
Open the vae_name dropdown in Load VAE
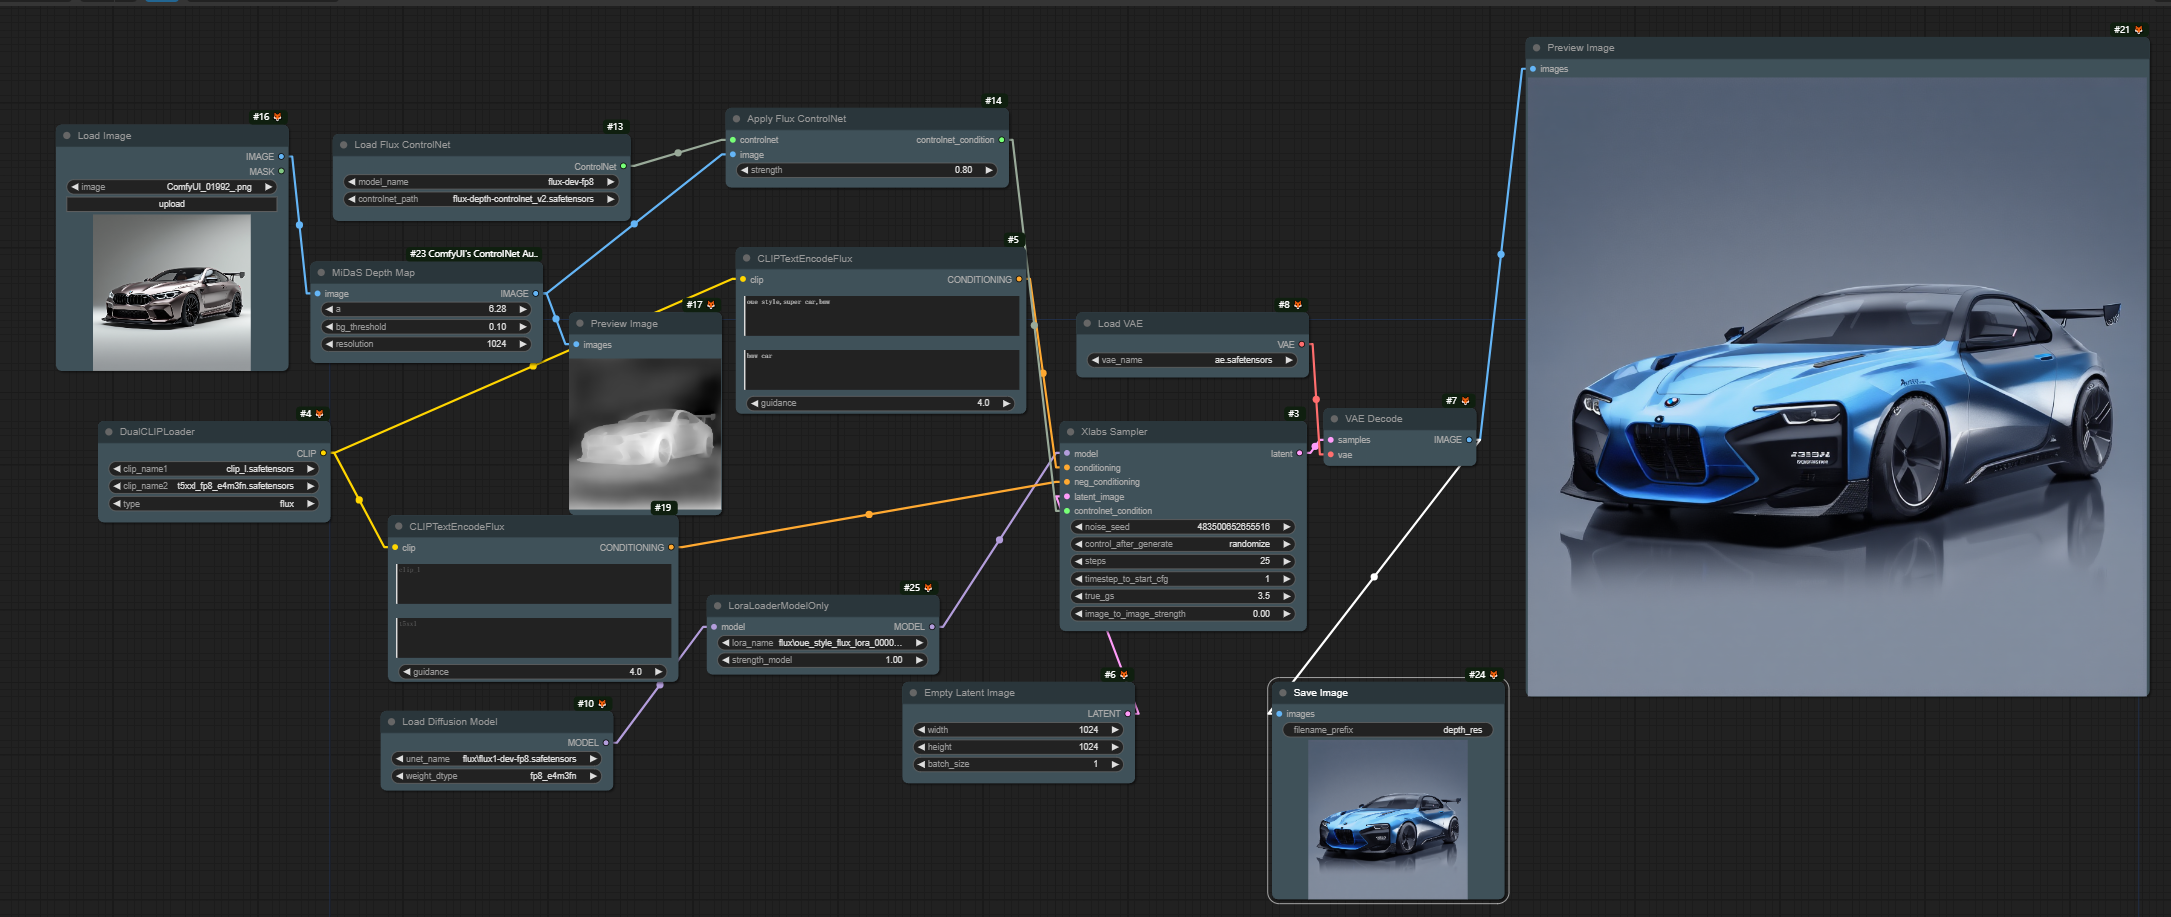[1192, 360]
